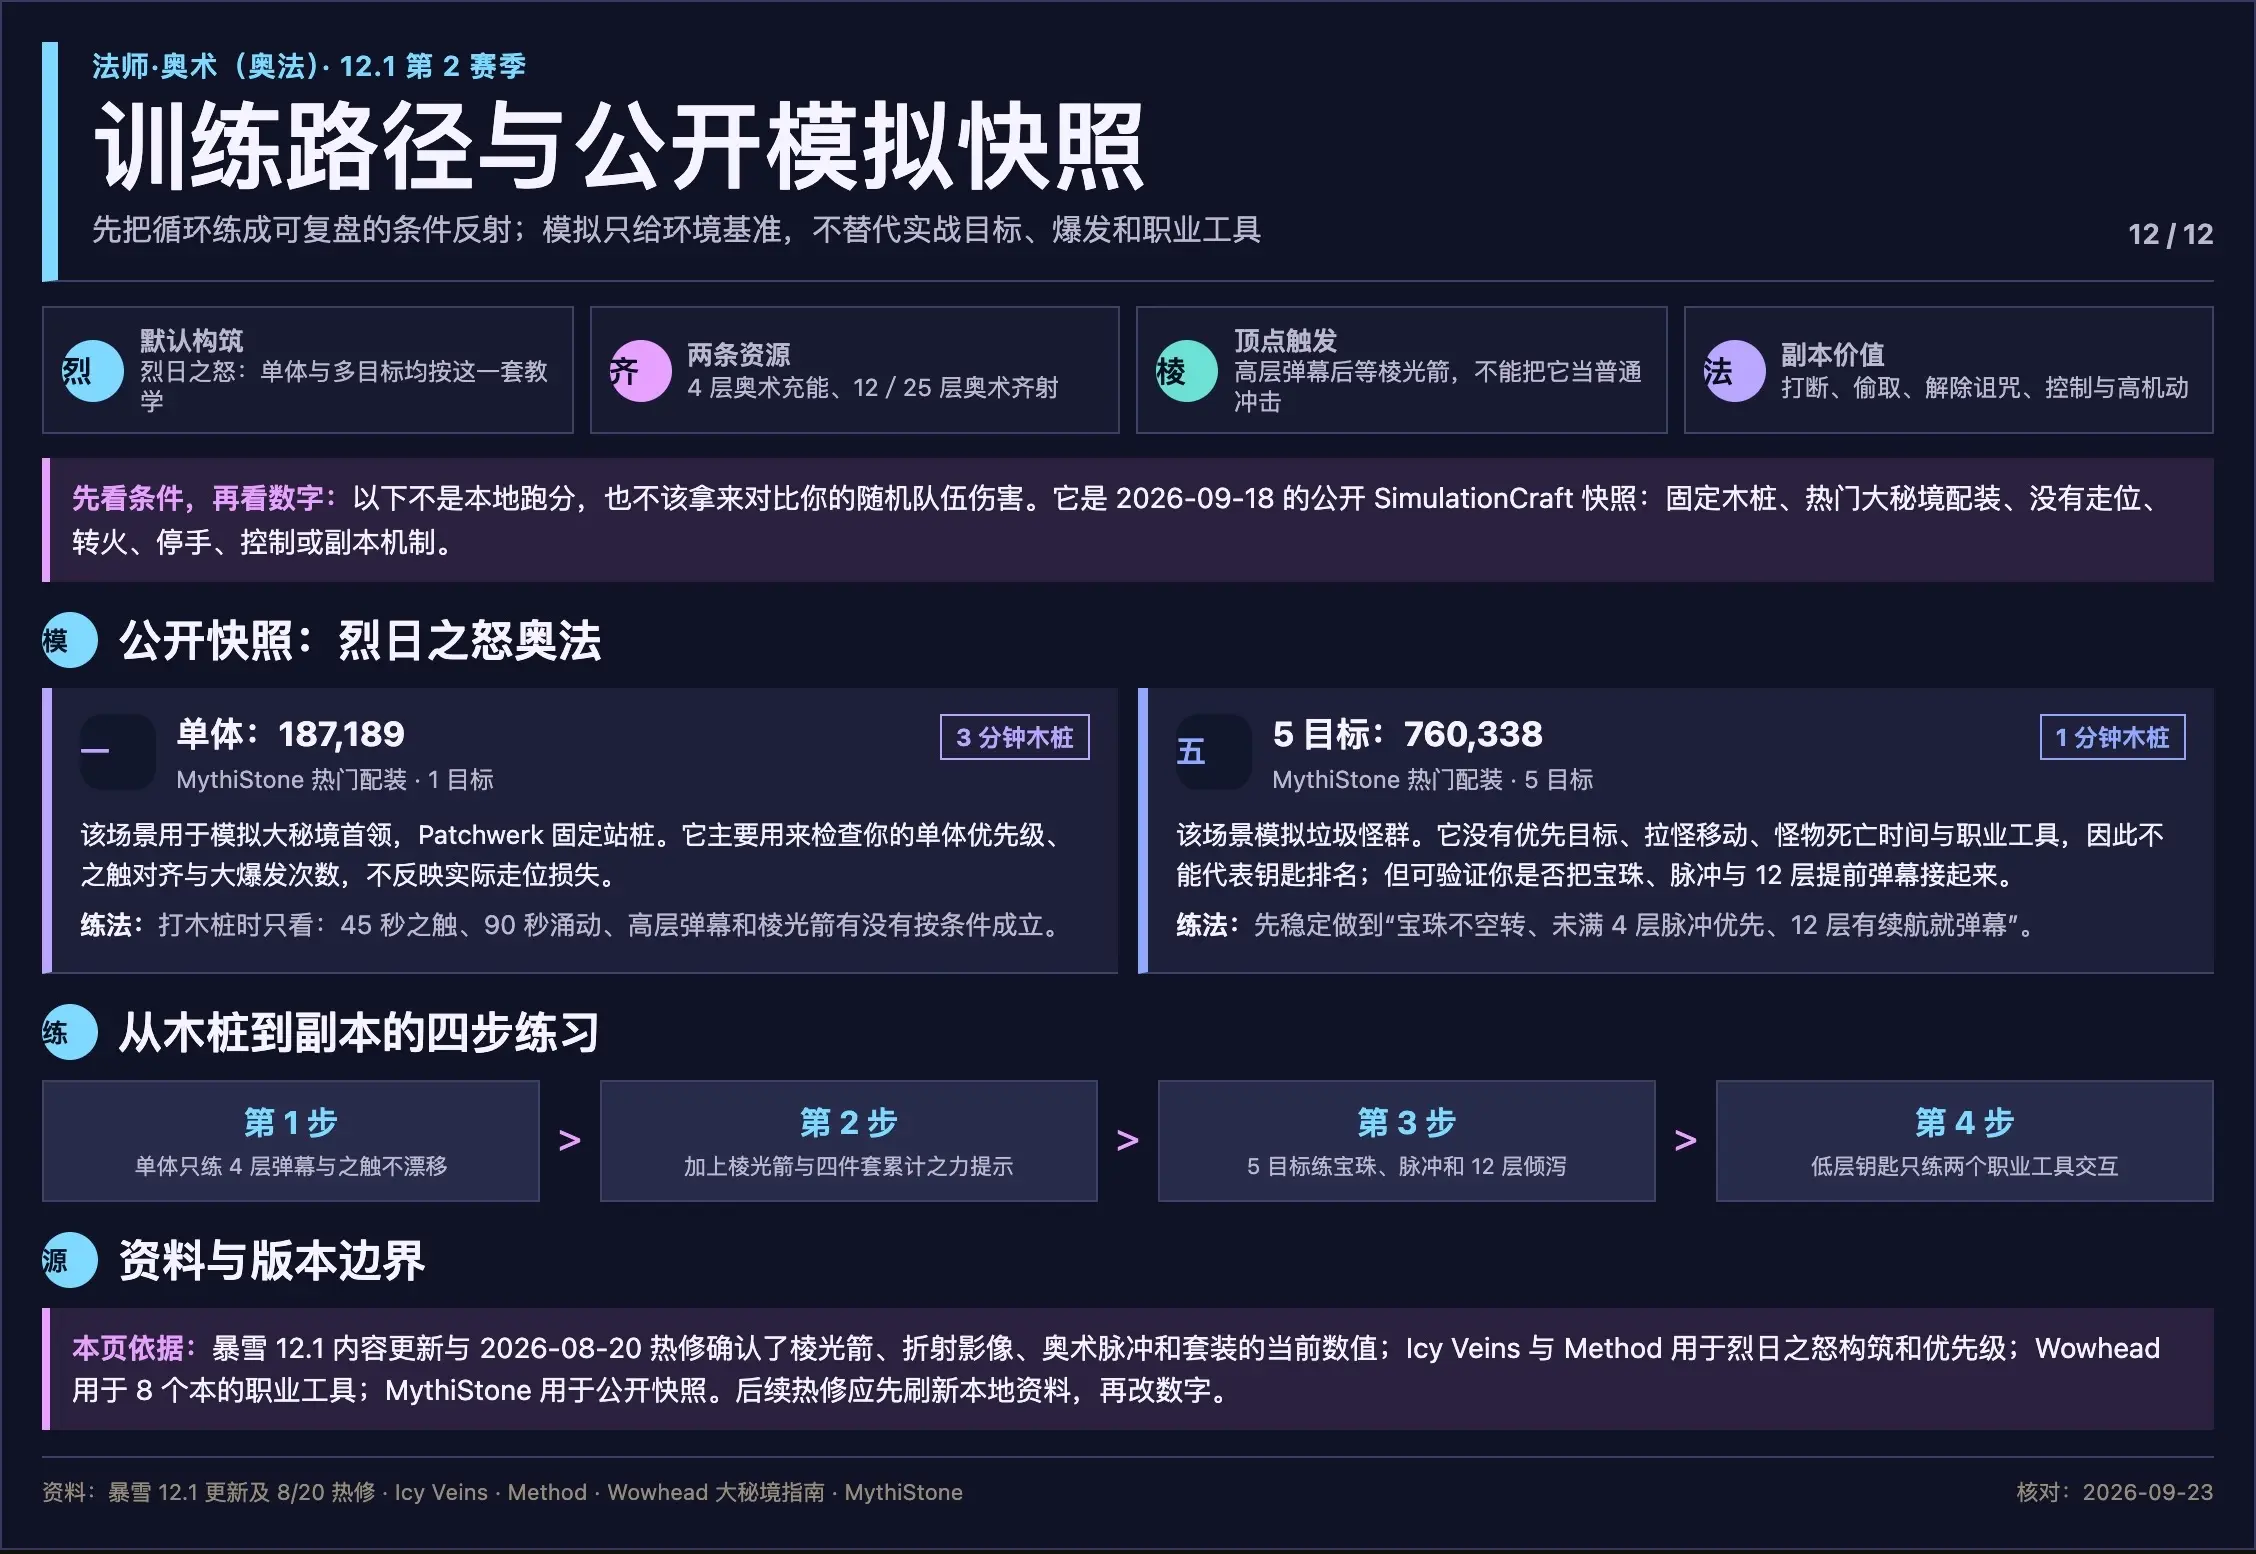Image resolution: width=2256 pixels, height=1554 pixels.
Task: Click the 一 square icon in 单体 card
Action: [x=118, y=752]
